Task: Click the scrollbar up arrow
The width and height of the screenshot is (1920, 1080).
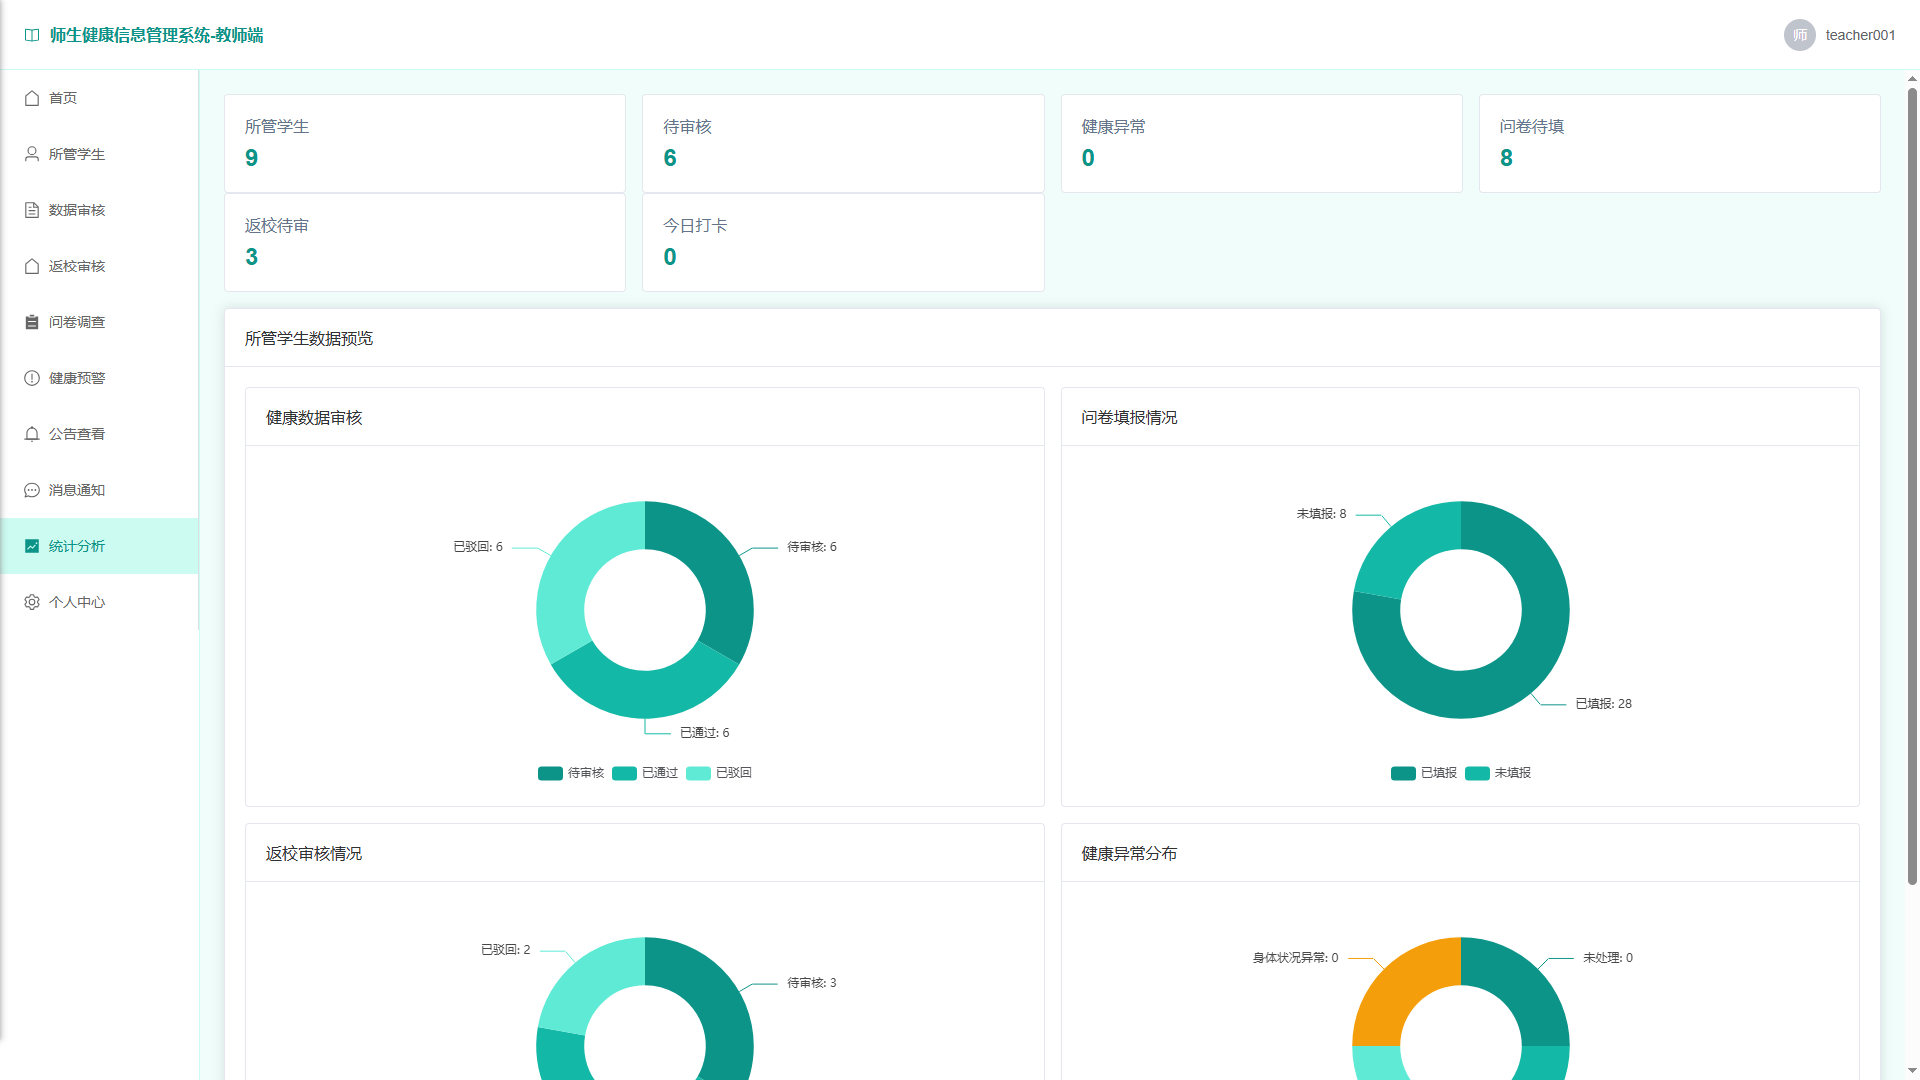Action: point(1912,78)
